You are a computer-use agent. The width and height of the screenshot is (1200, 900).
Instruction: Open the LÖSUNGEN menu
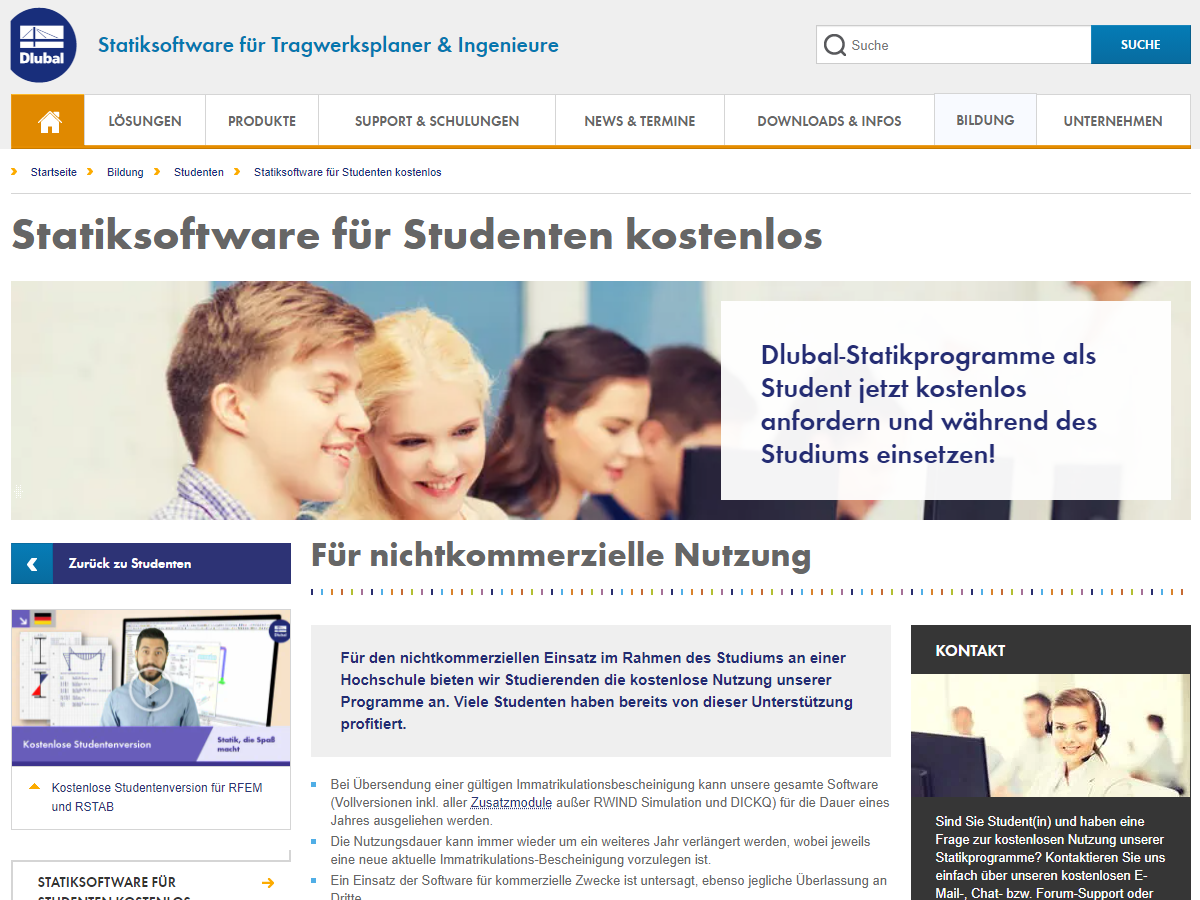click(144, 119)
